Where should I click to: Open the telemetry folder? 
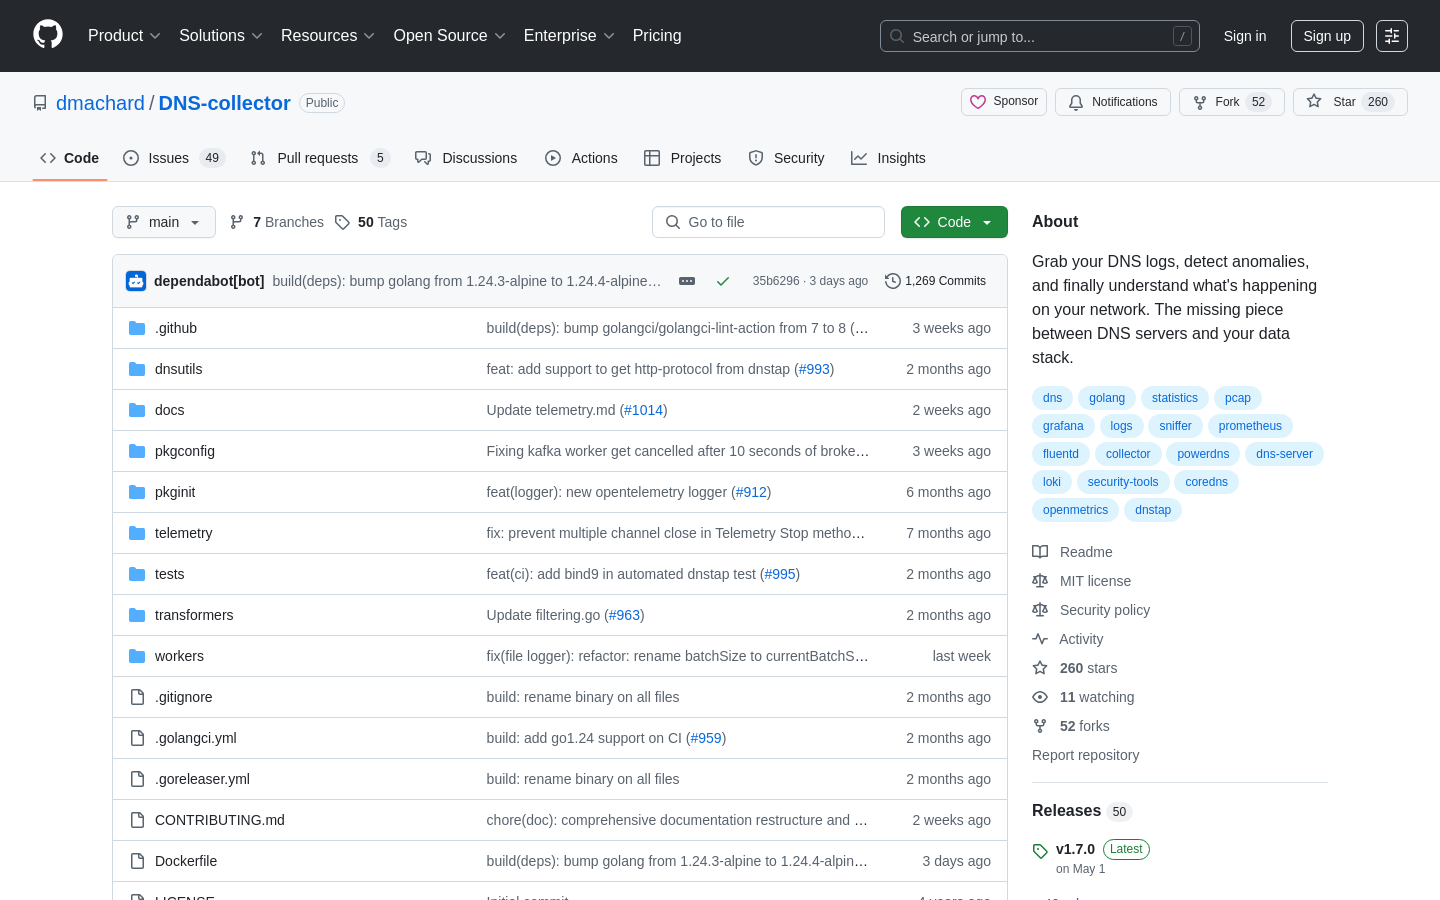[184, 533]
